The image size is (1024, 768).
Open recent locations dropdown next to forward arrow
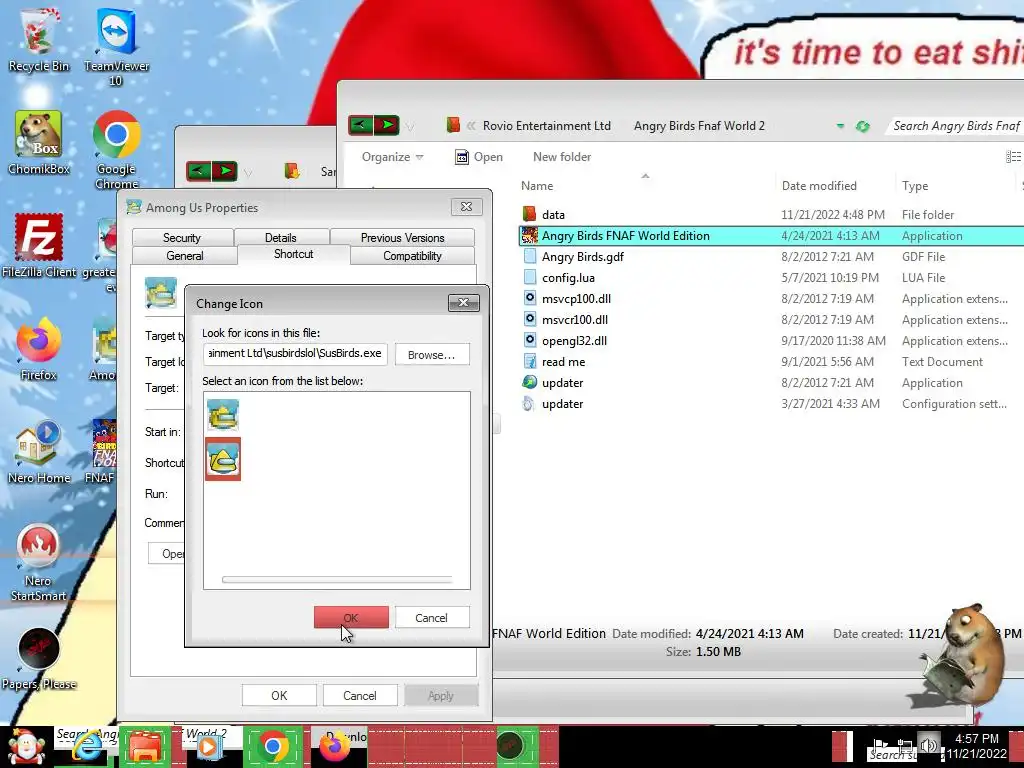pos(409,126)
